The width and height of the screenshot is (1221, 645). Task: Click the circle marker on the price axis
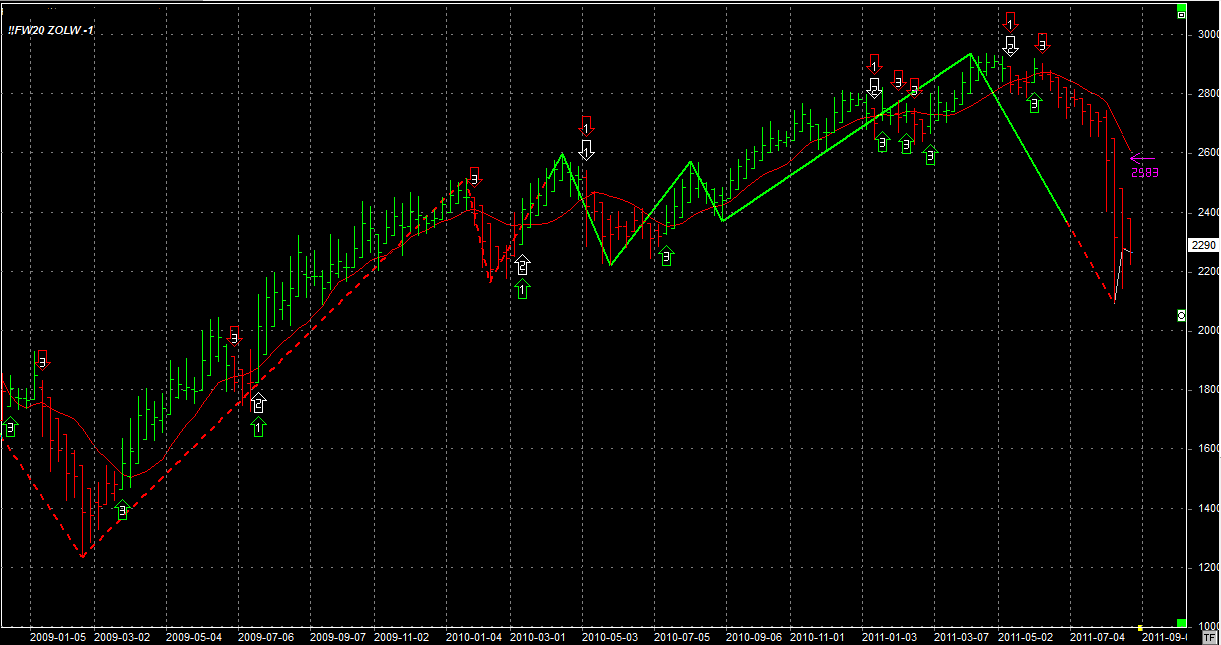point(1181,316)
